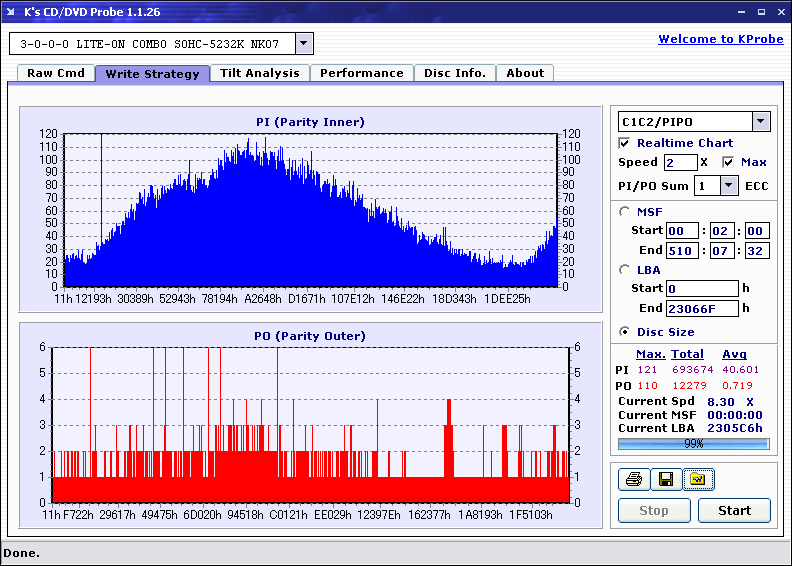Uncheck the Max speed checkbox
The image size is (792, 566).
pos(728,162)
